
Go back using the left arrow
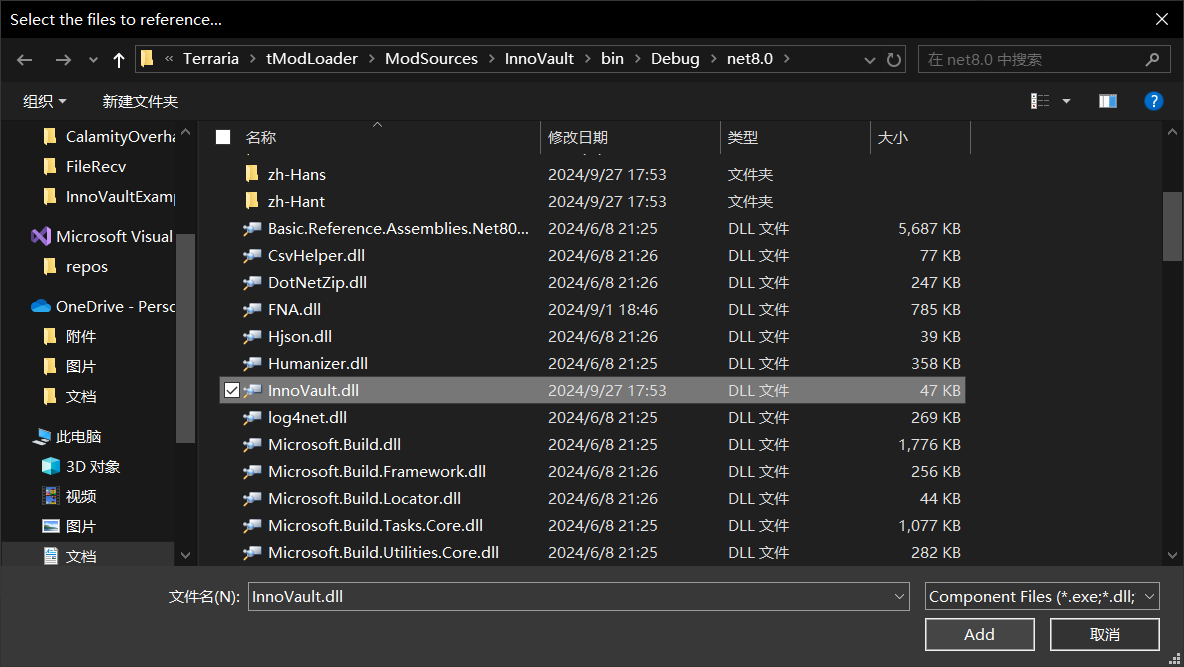coord(25,60)
